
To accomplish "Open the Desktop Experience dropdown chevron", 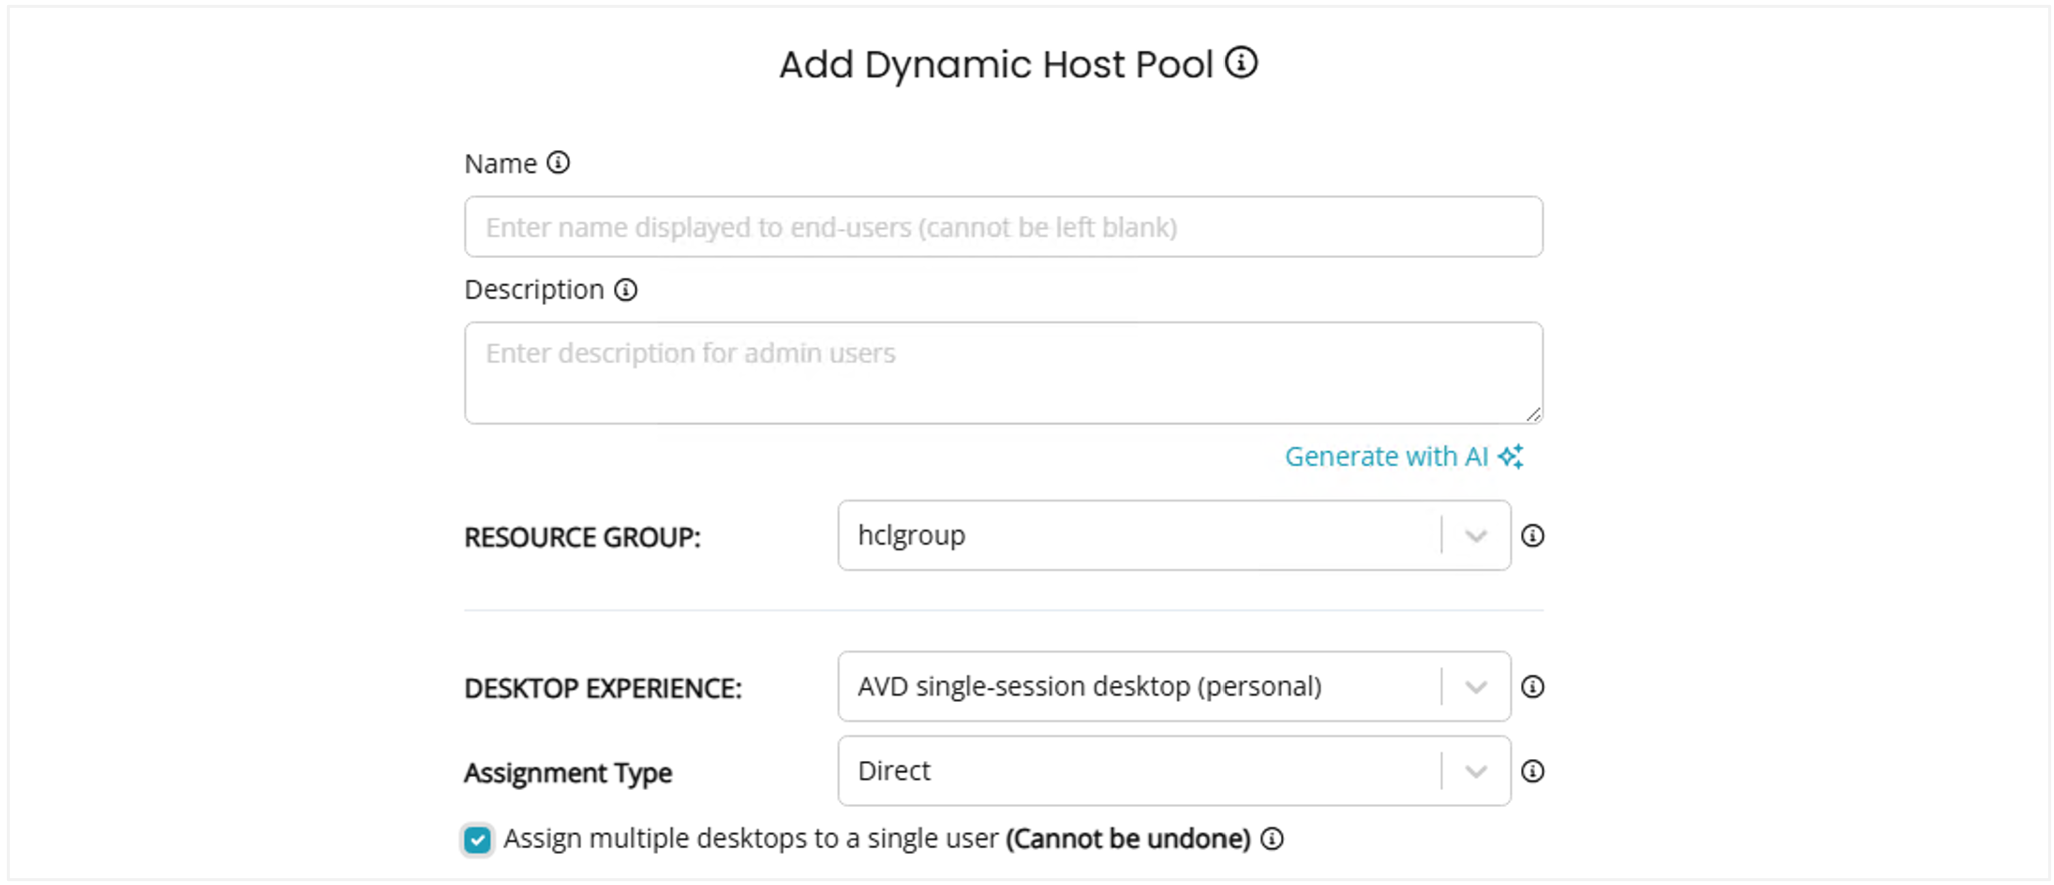I will point(1476,687).
